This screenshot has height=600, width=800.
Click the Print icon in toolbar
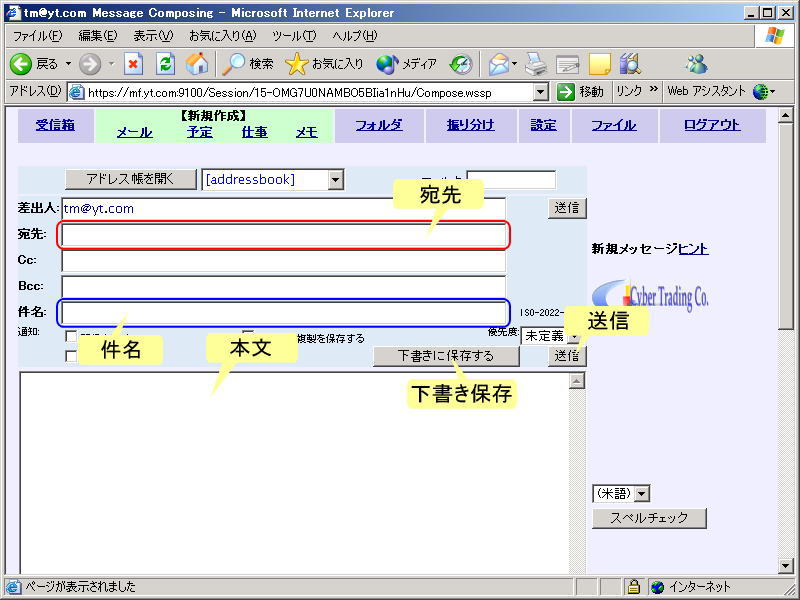[x=537, y=64]
